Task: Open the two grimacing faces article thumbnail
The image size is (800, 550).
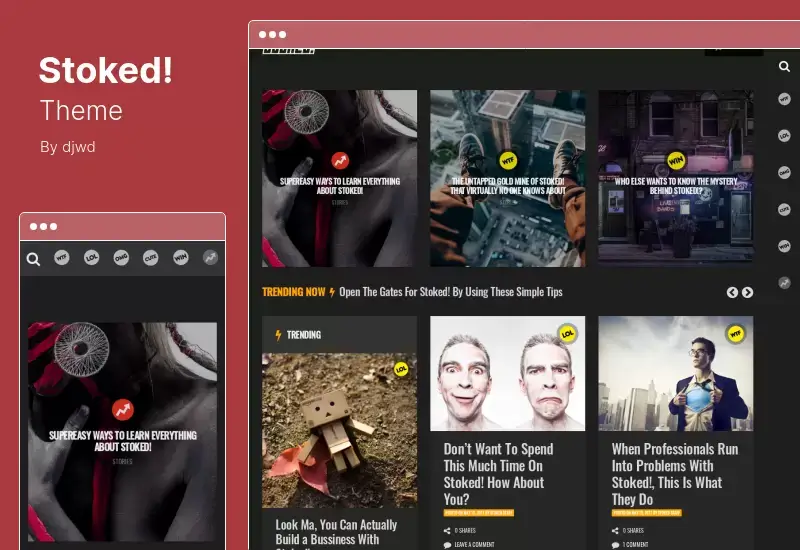Action: pos(508,373)
